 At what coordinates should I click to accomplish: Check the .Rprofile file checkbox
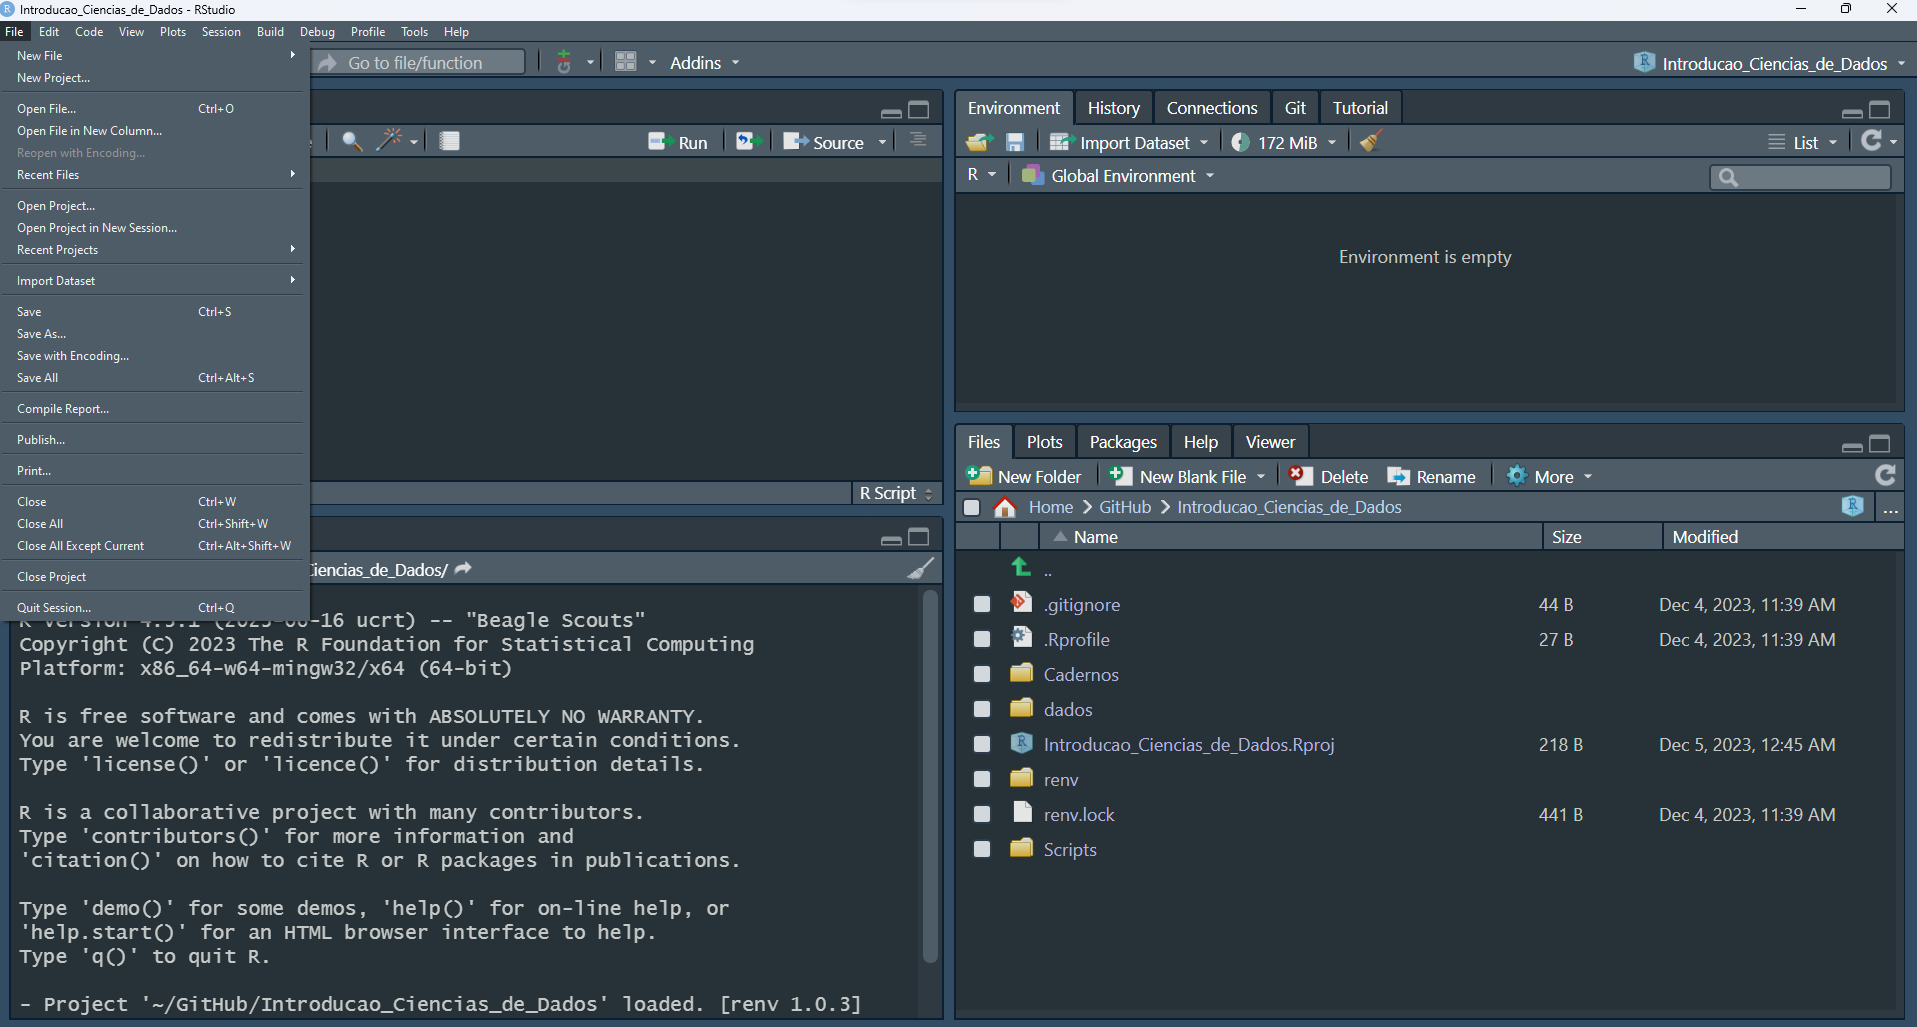[x=982, y=639]
